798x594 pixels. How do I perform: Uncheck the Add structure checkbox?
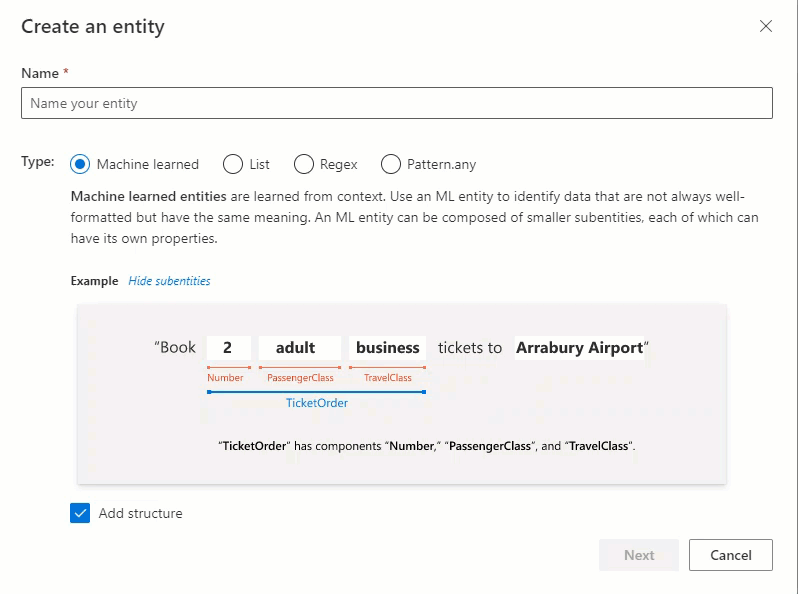[x=80, y=513]
